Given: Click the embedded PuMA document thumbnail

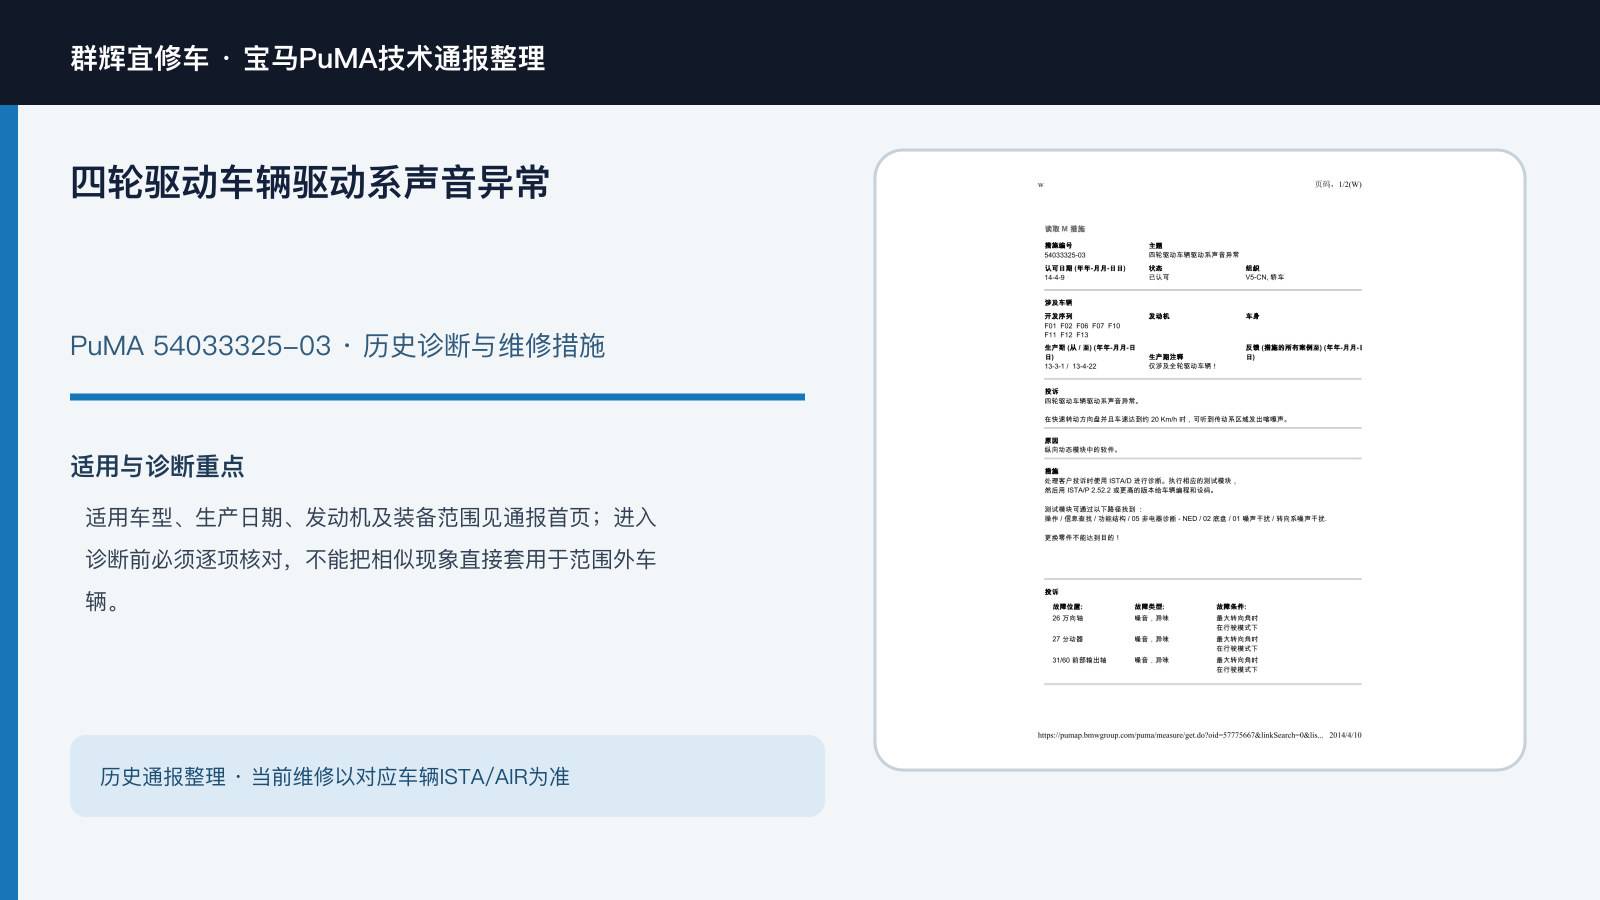Looking at the screenshot, I should (1199, 460).
